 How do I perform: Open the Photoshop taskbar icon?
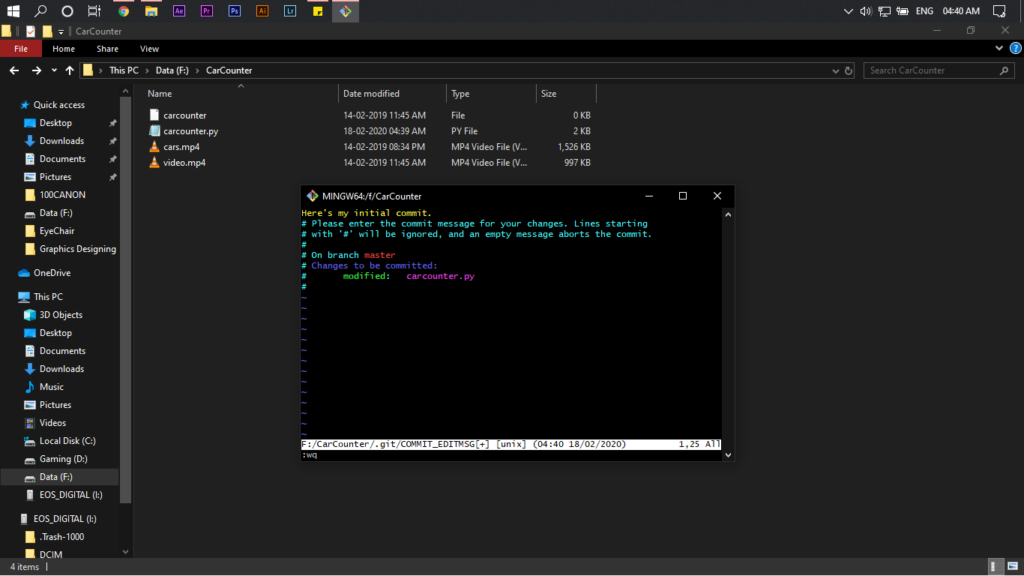[234, 12]
